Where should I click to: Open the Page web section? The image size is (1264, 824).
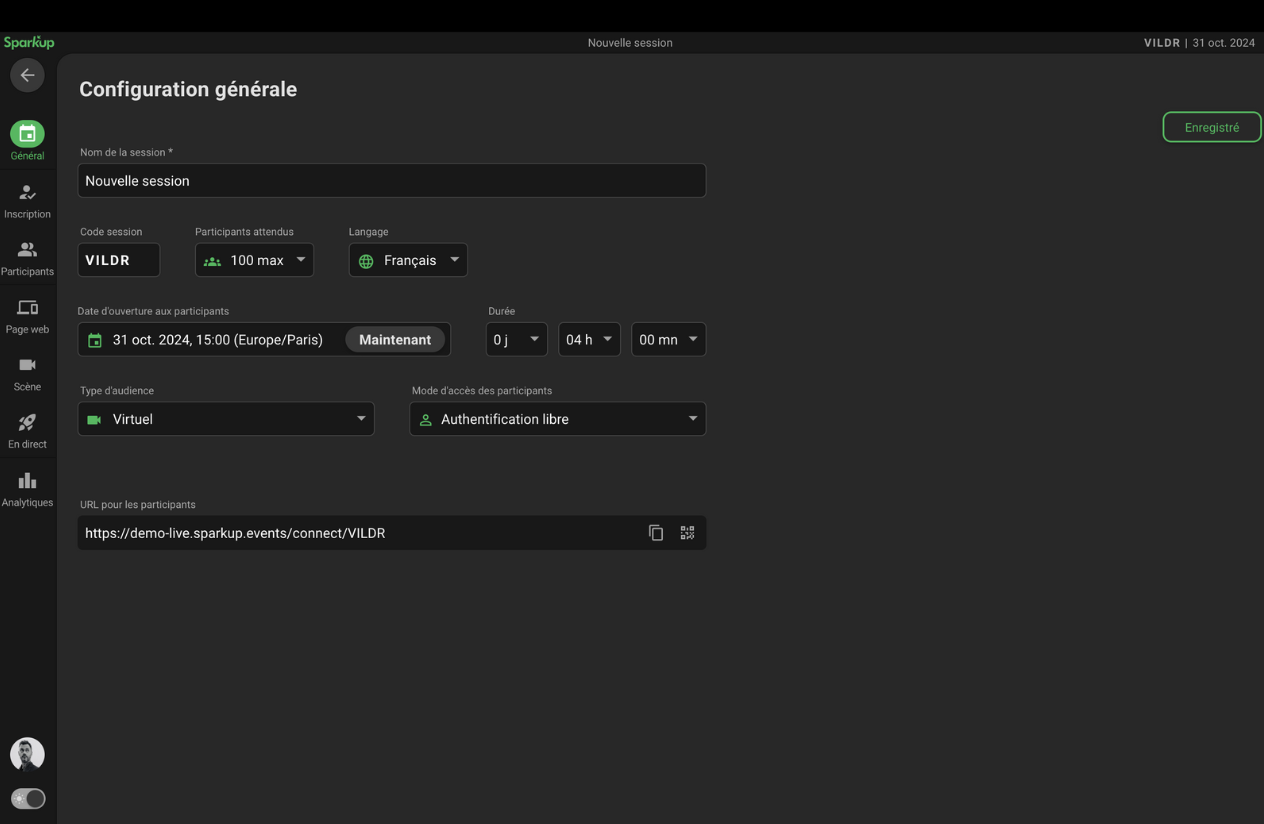(x=27, y=314)
